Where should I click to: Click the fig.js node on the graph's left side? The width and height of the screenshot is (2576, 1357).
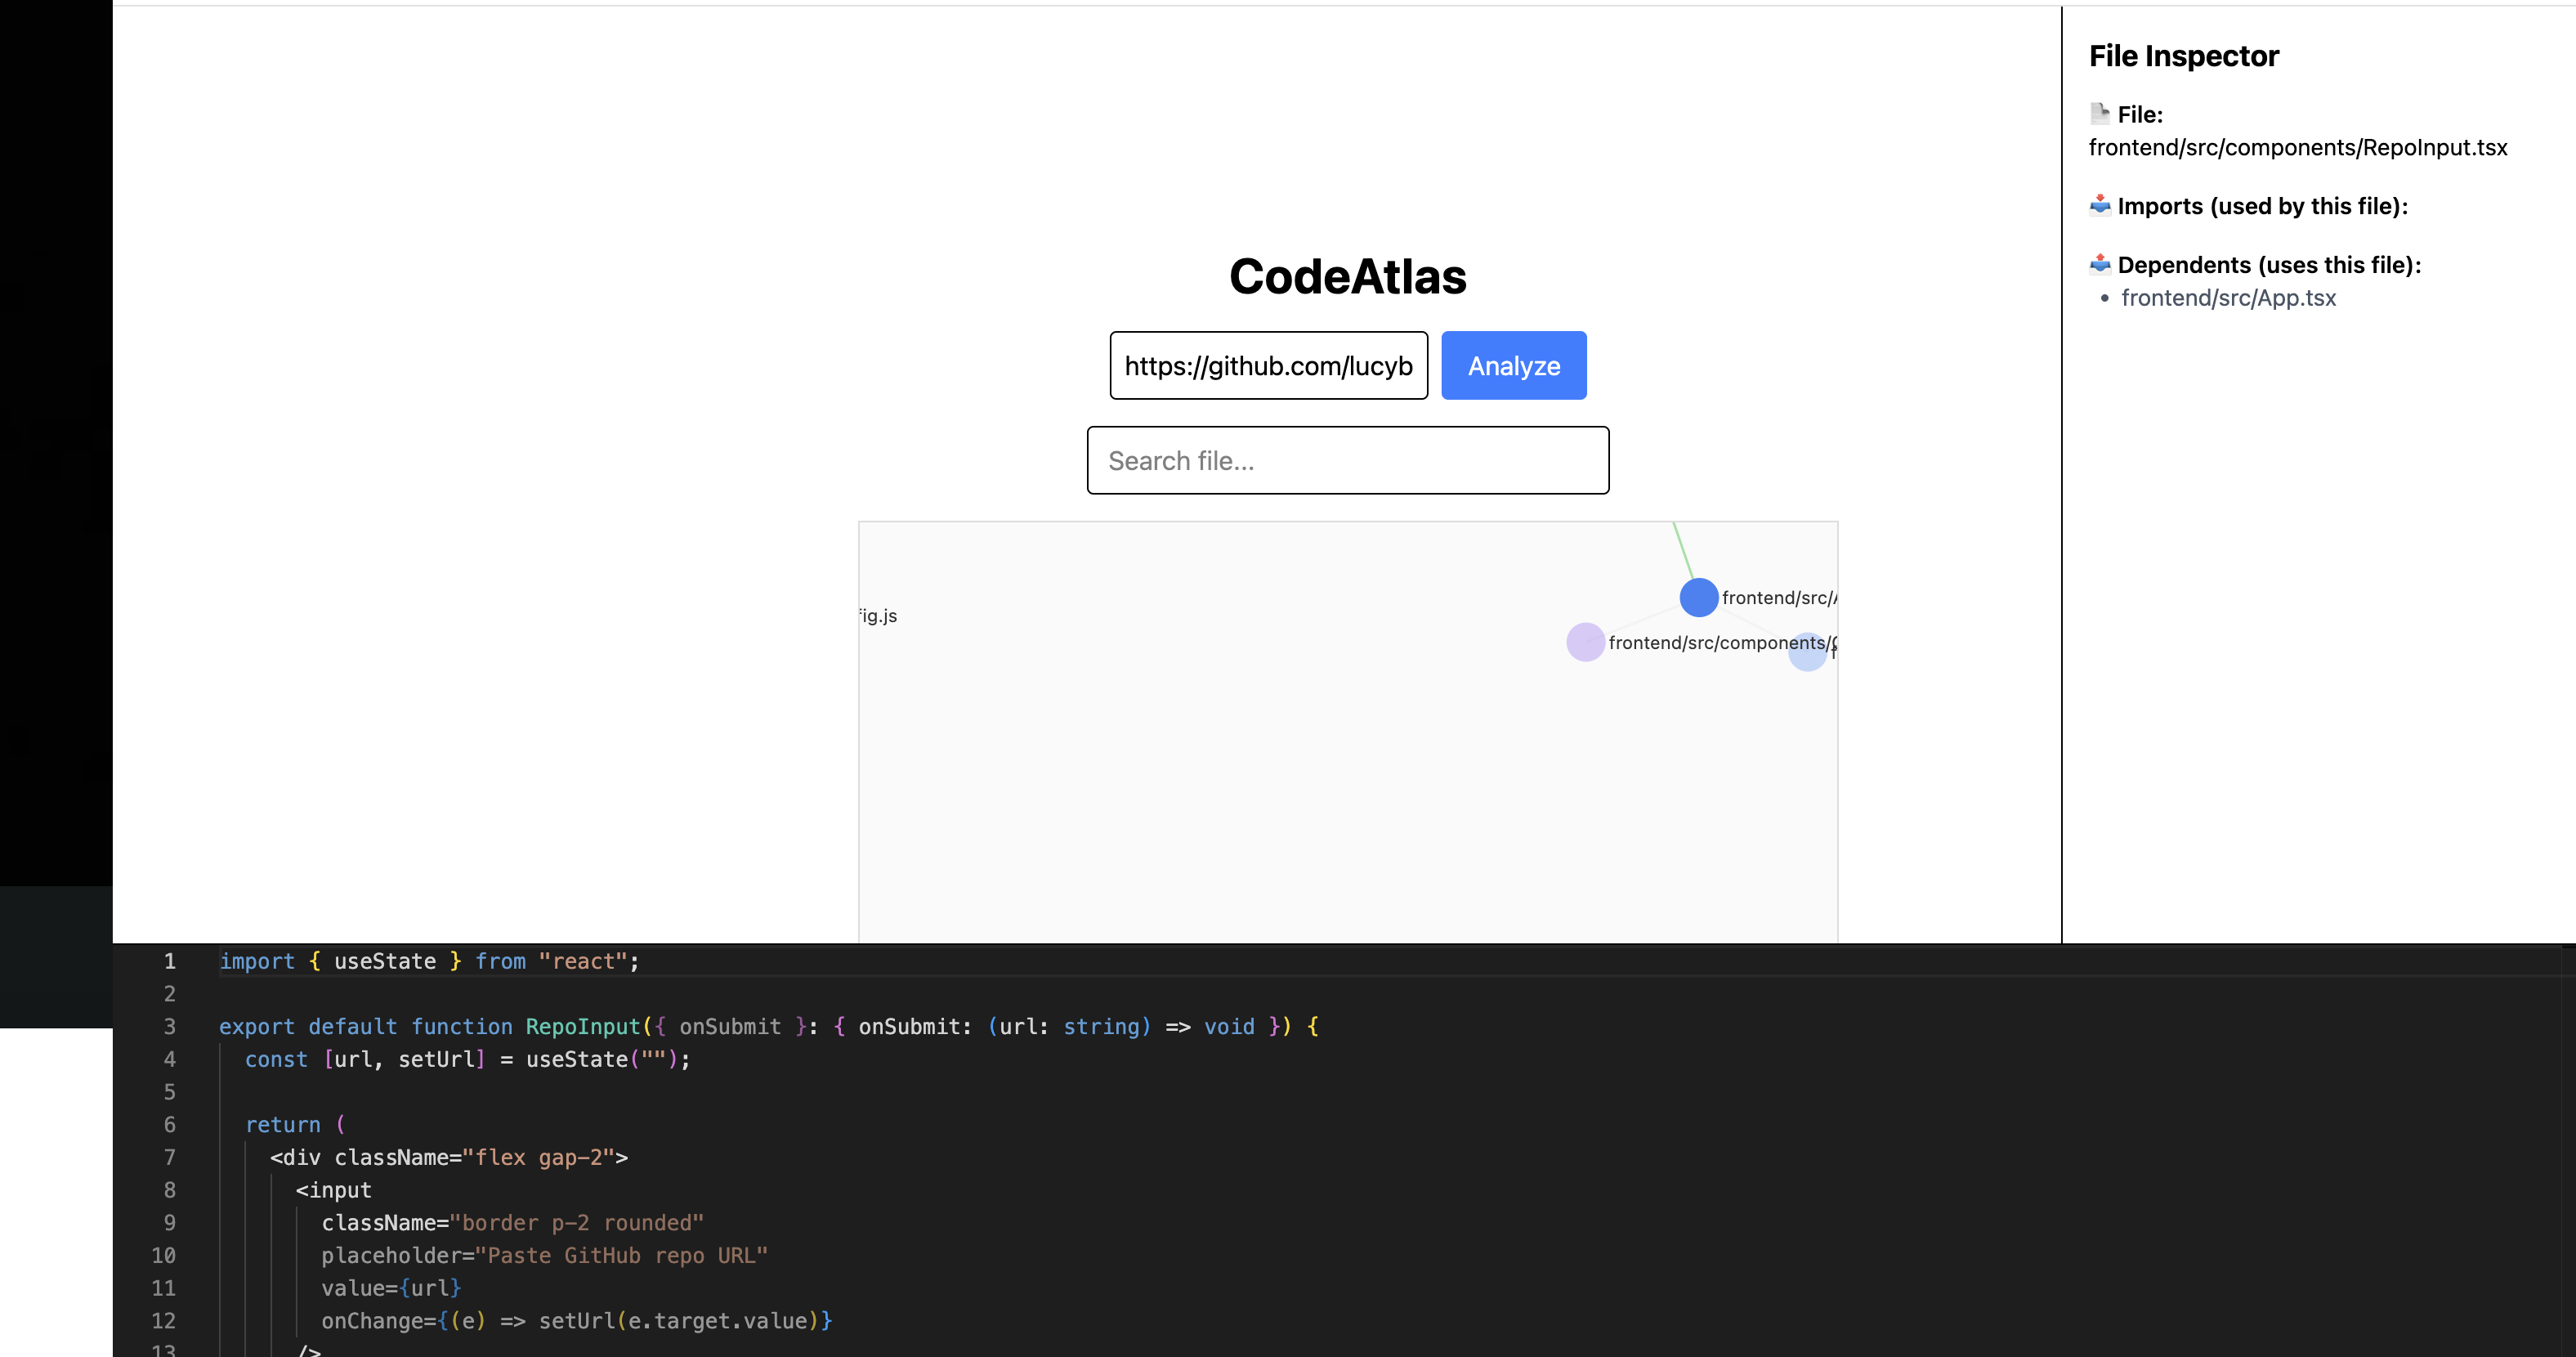876,615
